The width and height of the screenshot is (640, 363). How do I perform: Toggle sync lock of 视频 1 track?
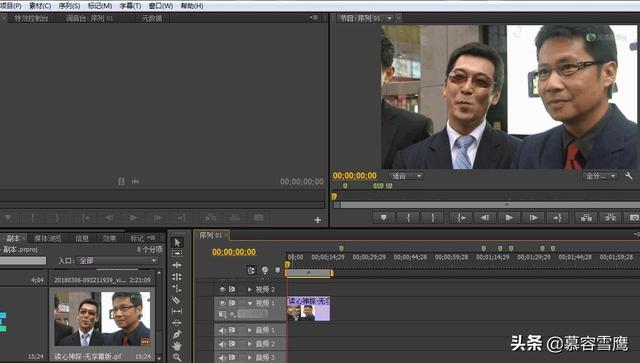(232, 303)
